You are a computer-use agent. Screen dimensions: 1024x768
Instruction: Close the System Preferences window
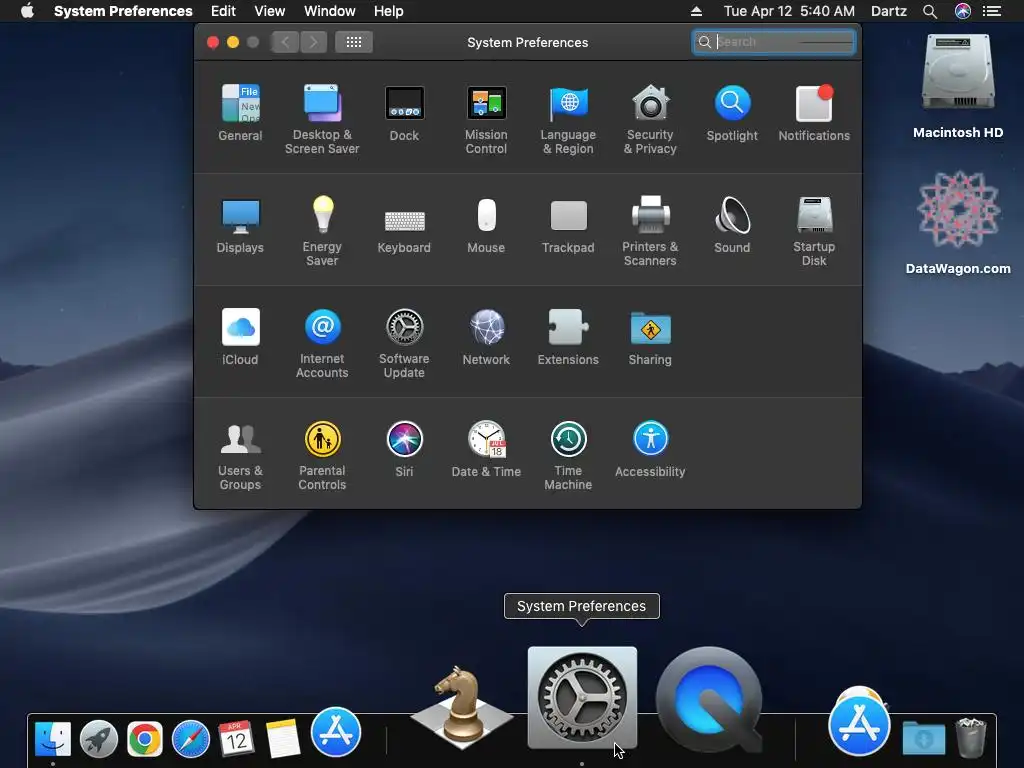(x=213, y=42)
